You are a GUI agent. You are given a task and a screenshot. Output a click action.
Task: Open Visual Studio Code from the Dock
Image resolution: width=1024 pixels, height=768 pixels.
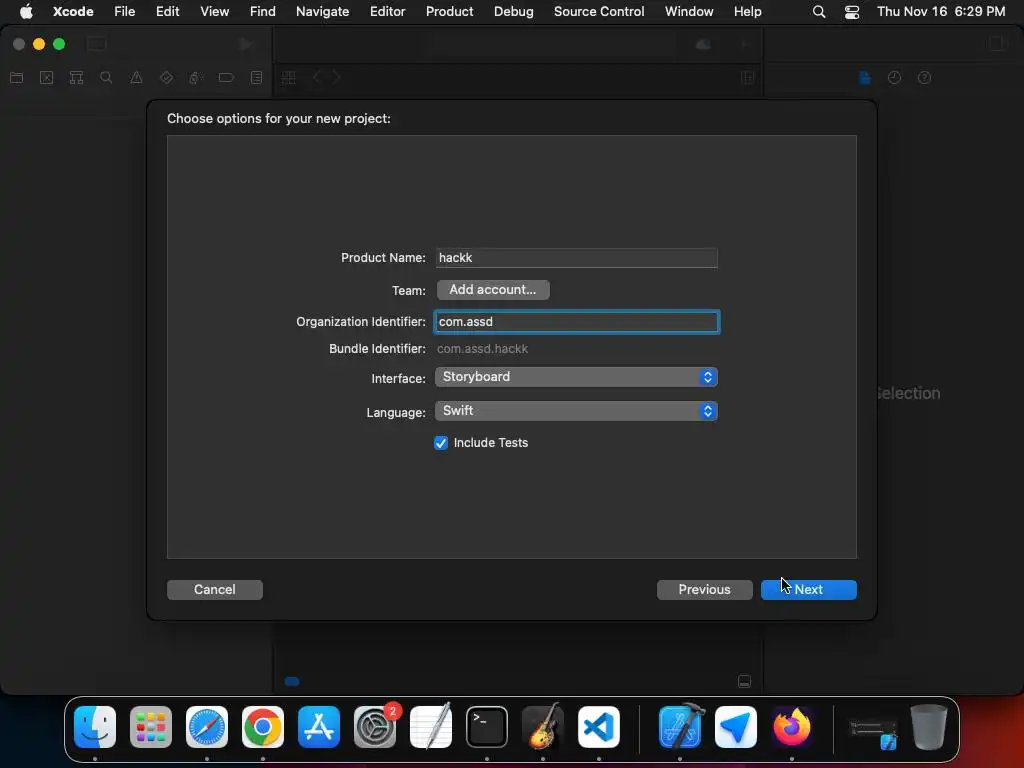(599, 727)
